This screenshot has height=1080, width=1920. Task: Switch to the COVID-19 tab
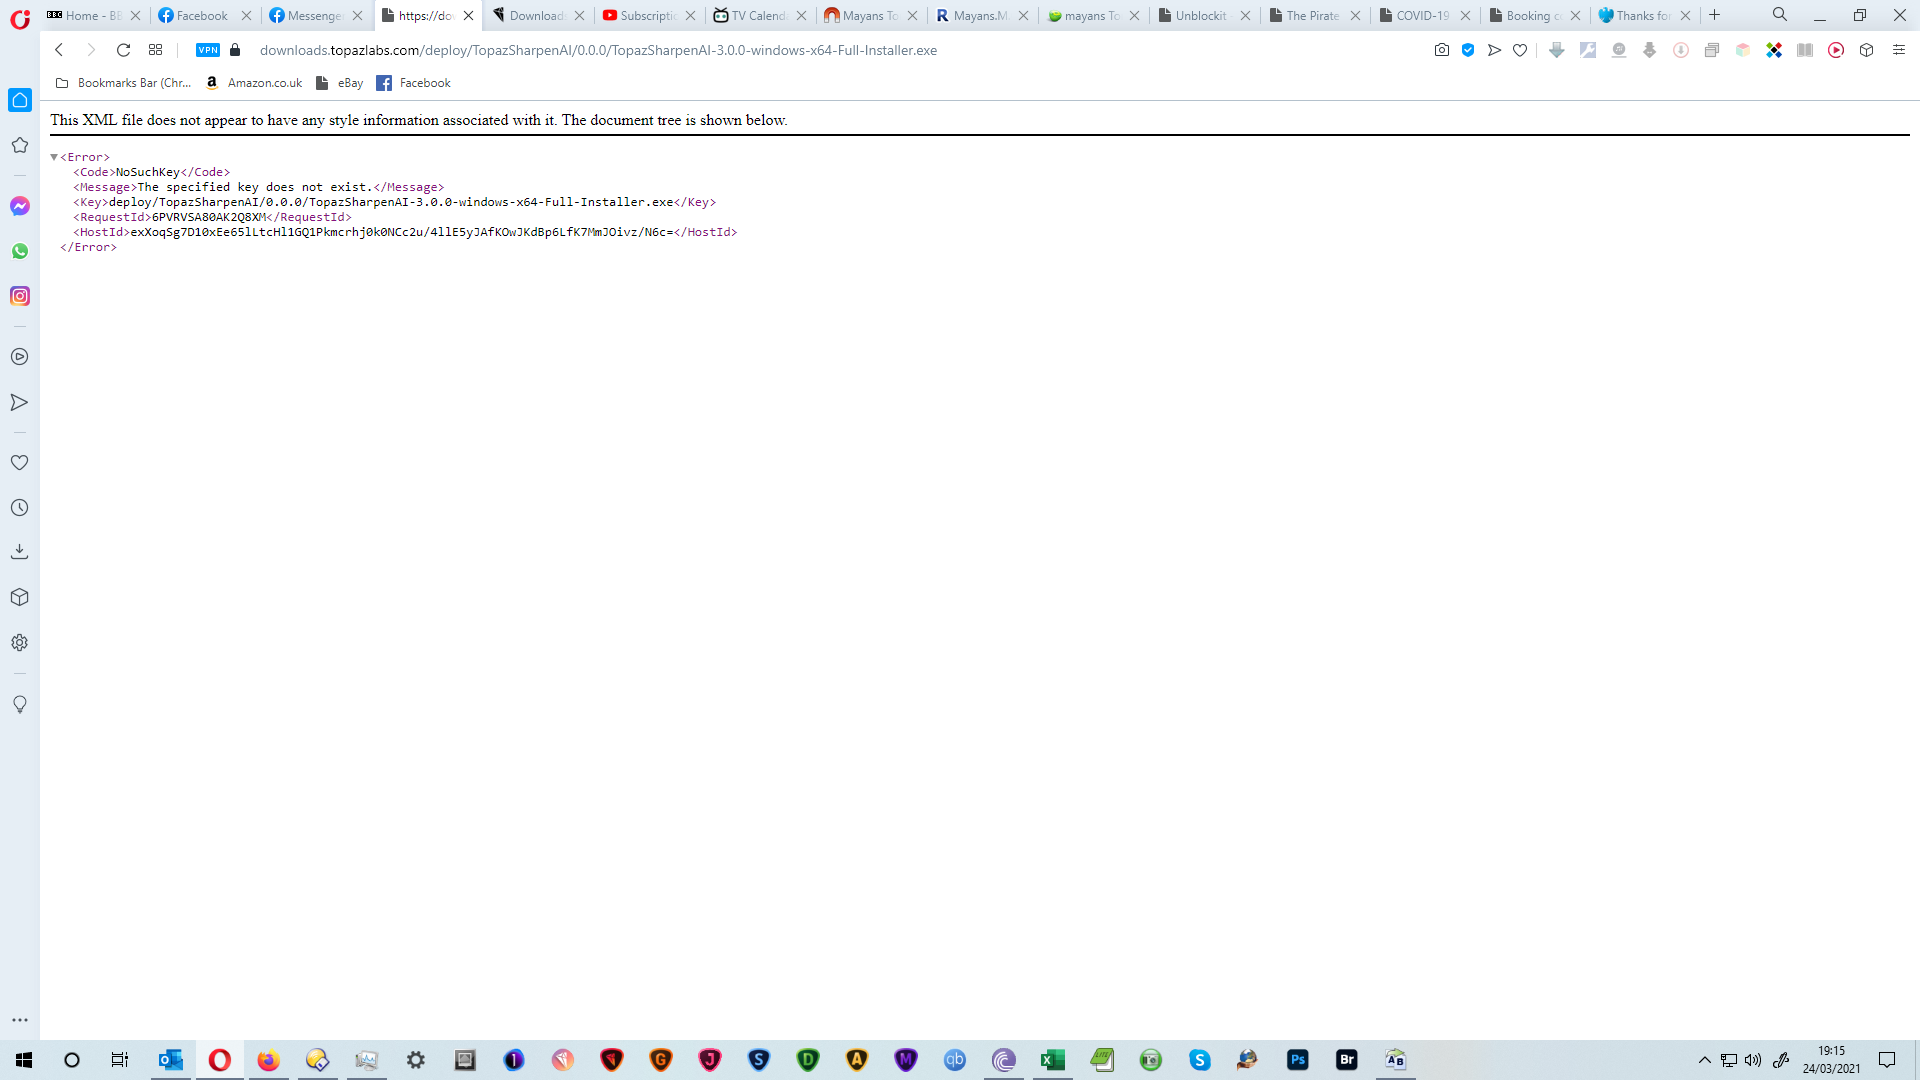(1421, 15)
